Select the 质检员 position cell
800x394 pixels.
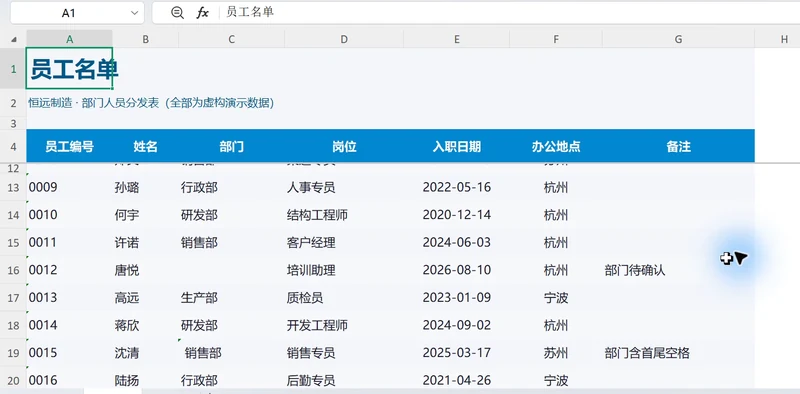[x=344, y=298]
